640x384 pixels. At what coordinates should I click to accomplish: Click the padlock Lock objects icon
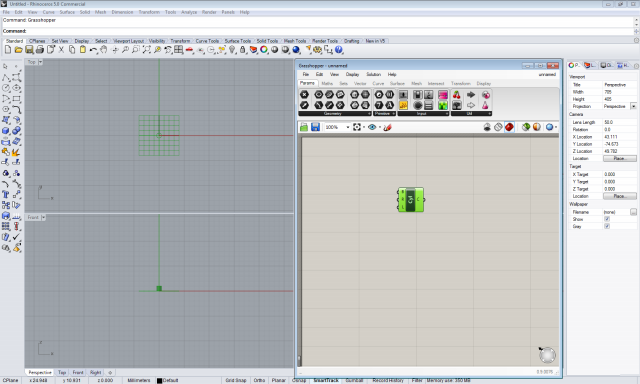242,50
